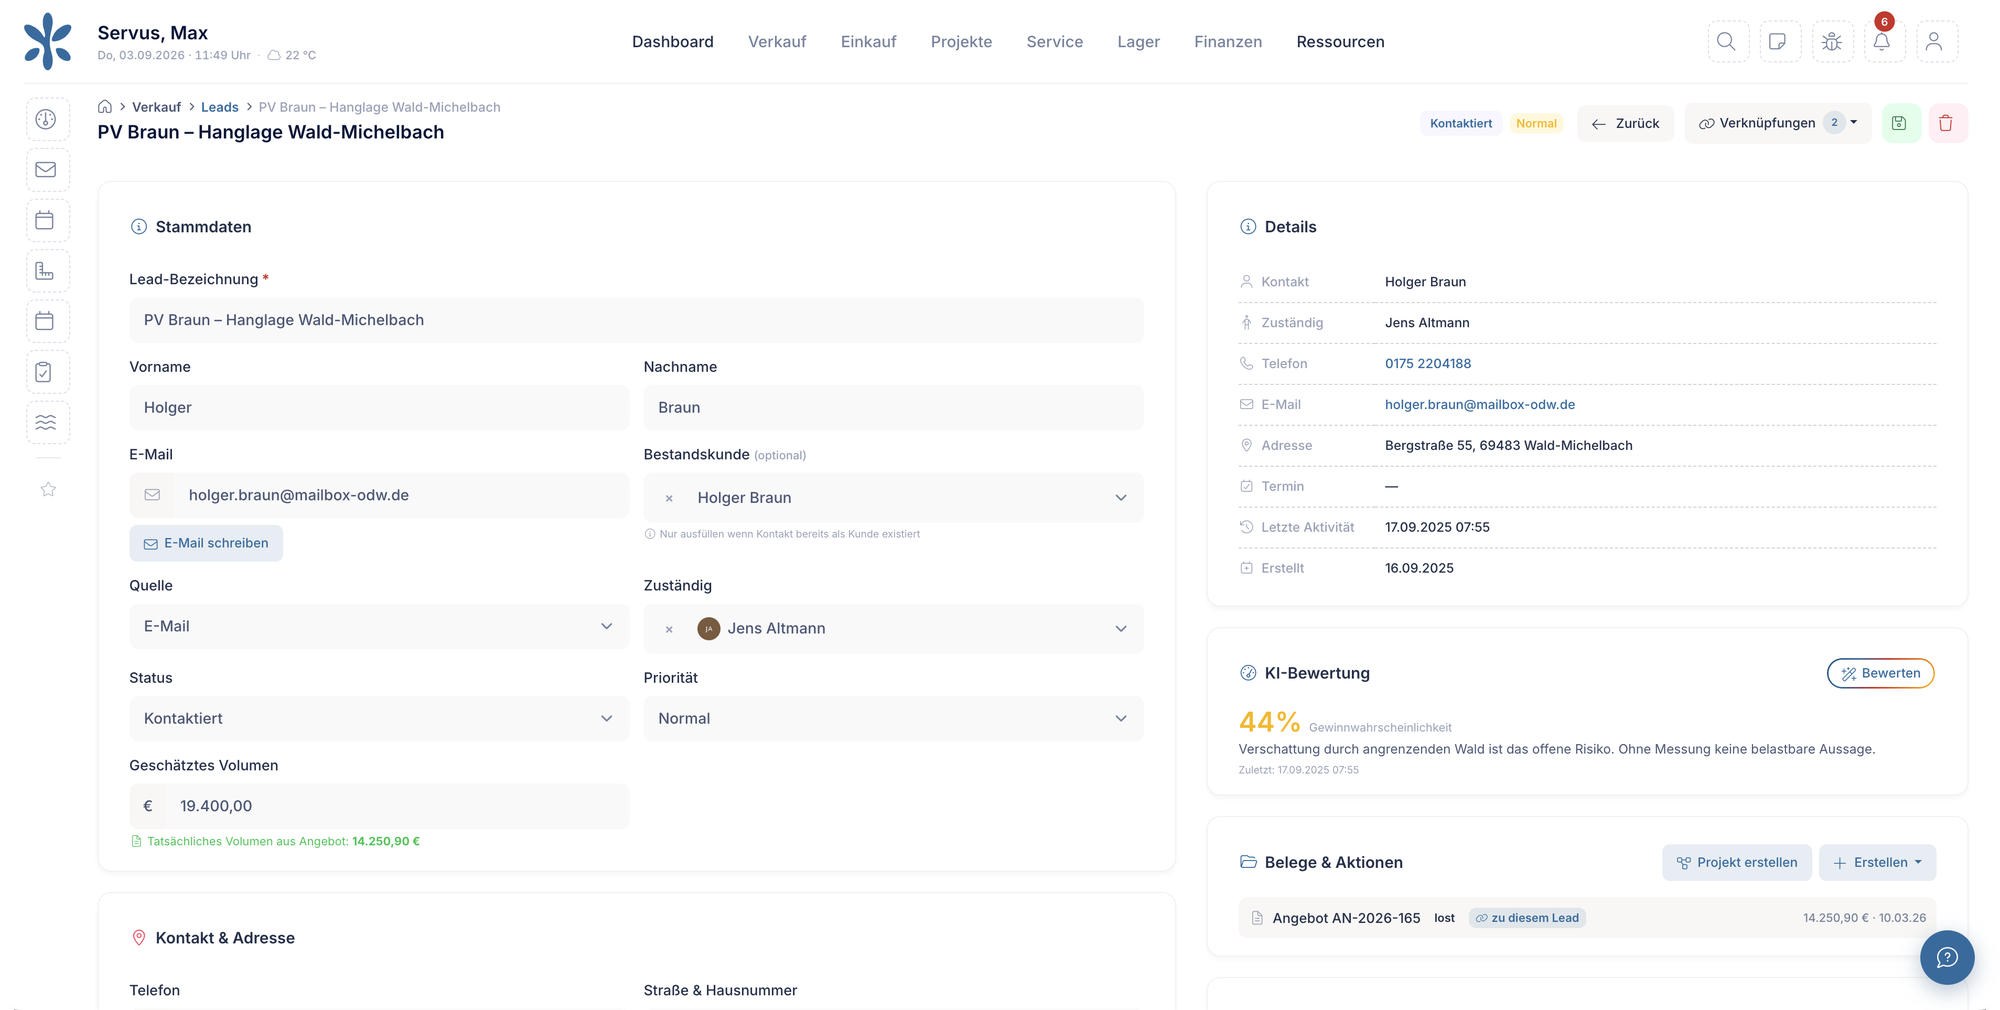Clear the Zuständig Jens Altmann selection

tap(669, 629)
